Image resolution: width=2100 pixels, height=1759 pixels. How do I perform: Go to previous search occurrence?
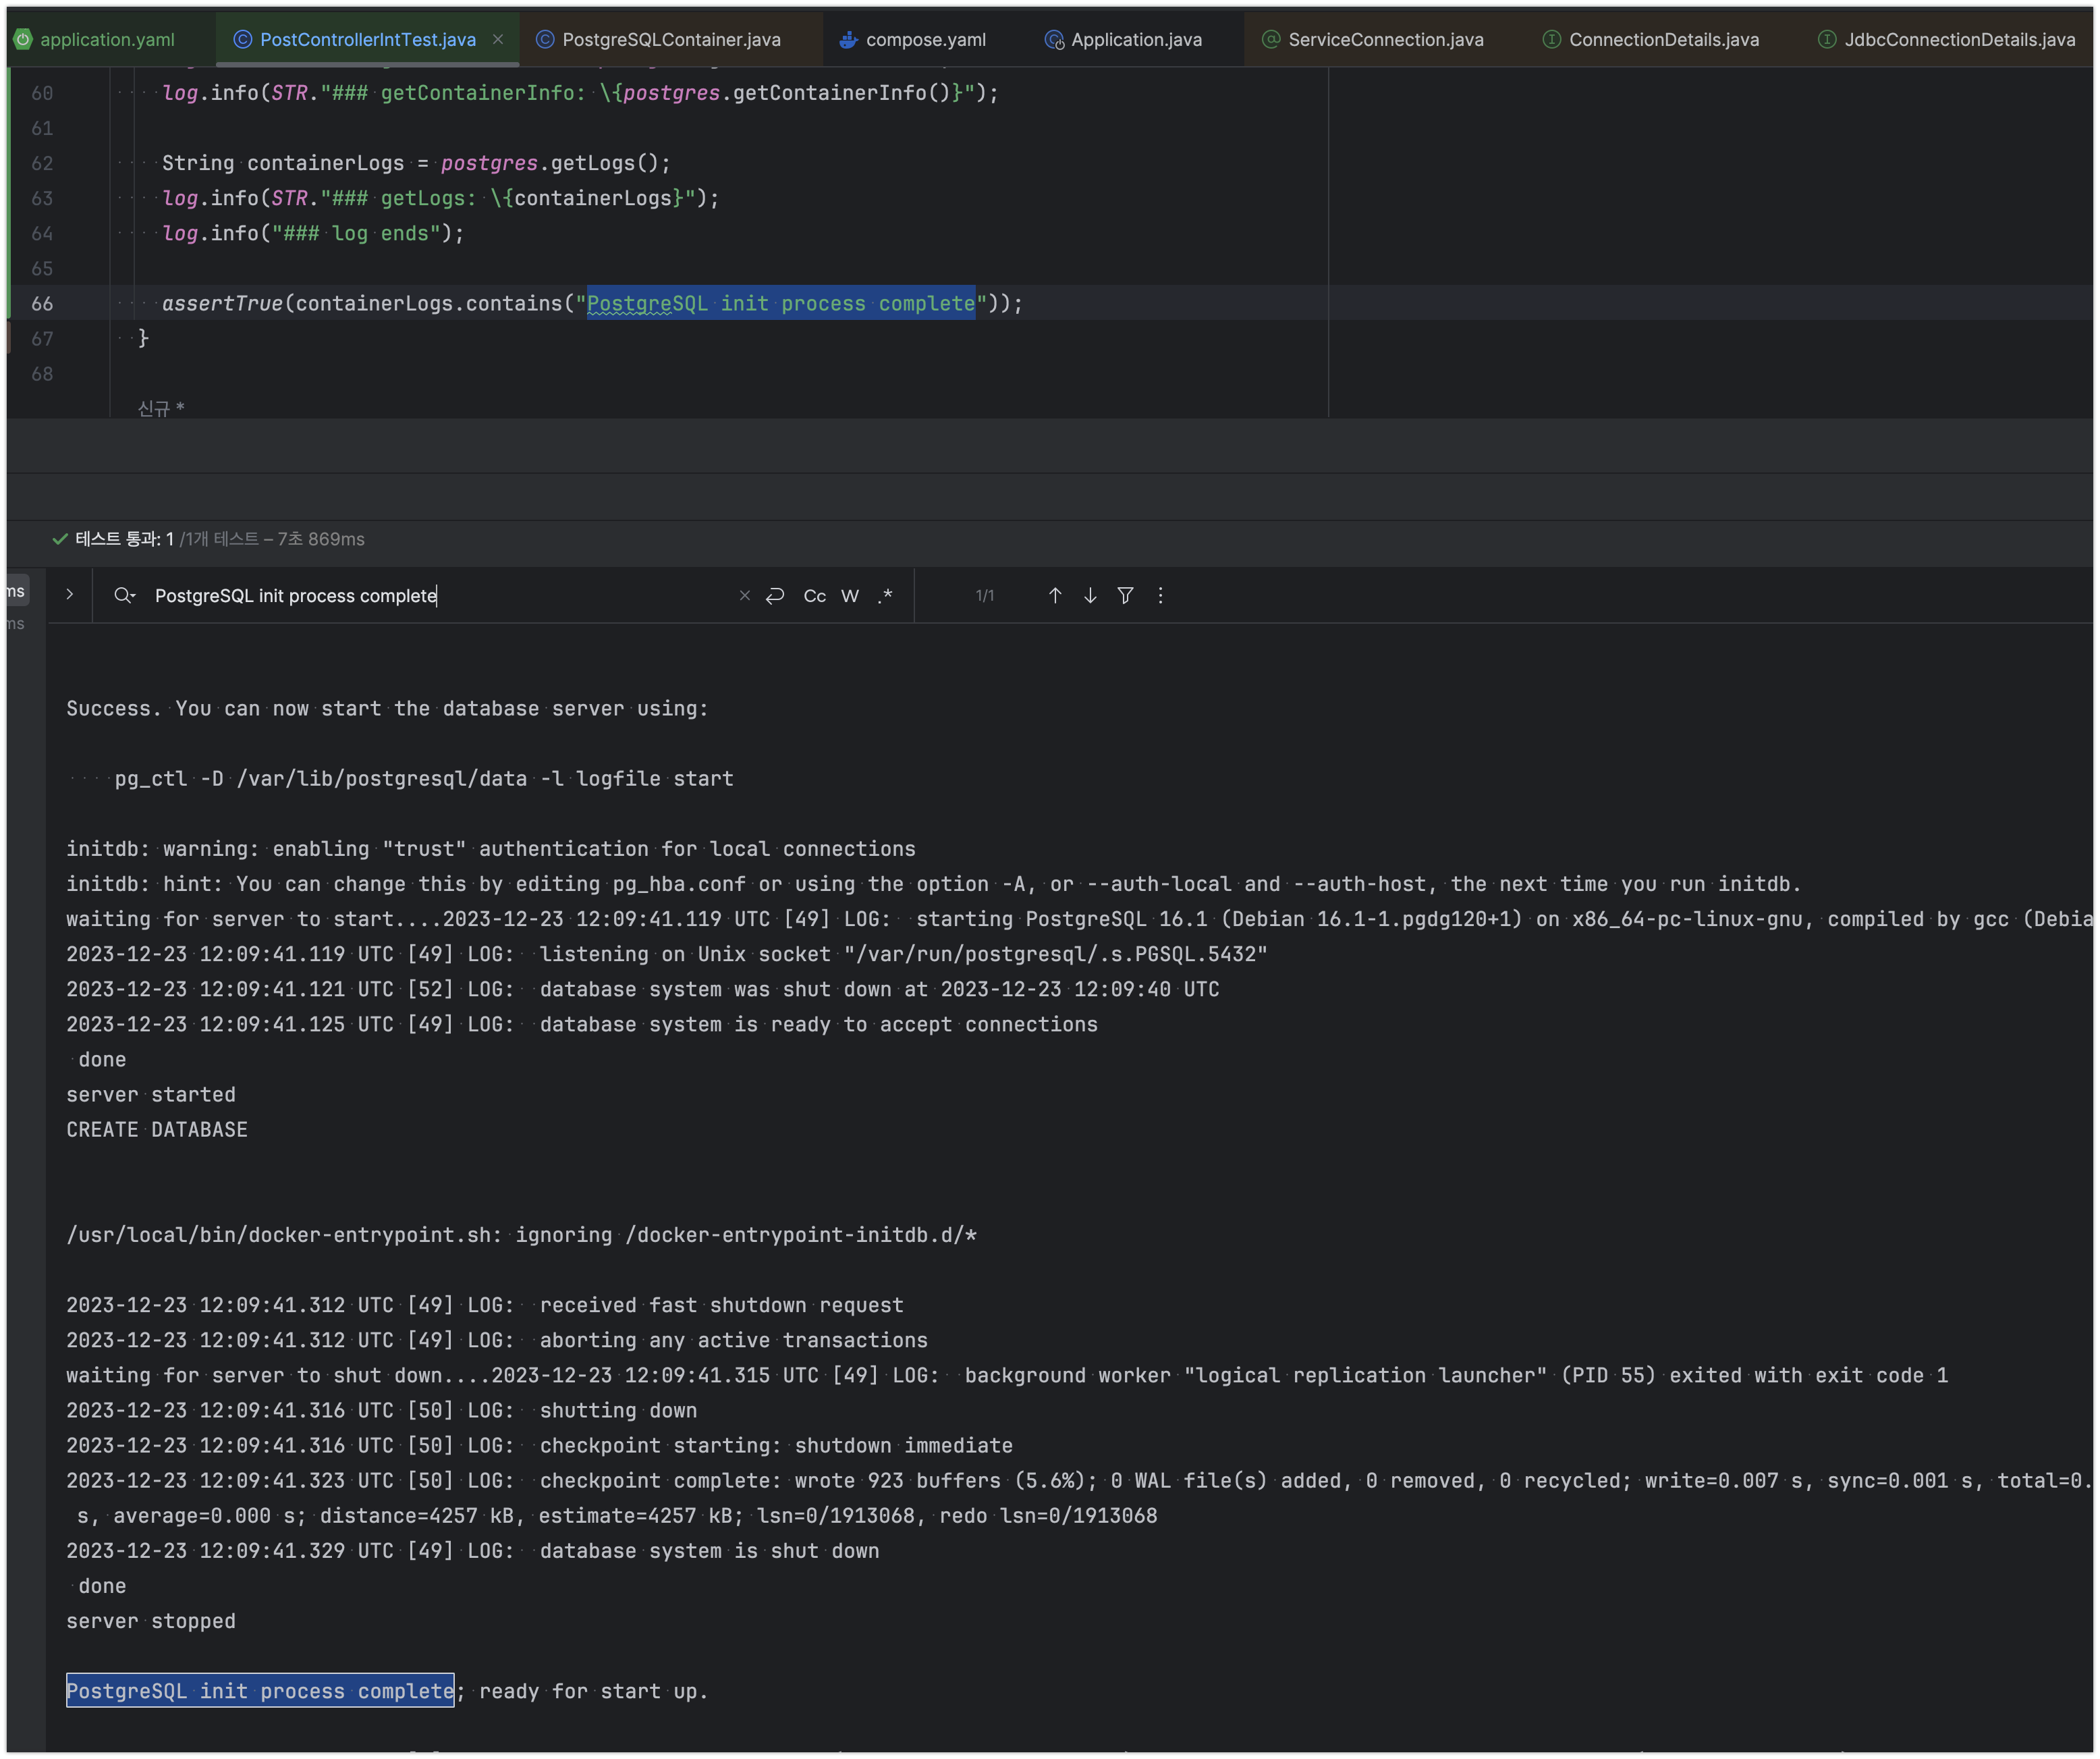pos(1054,596)
